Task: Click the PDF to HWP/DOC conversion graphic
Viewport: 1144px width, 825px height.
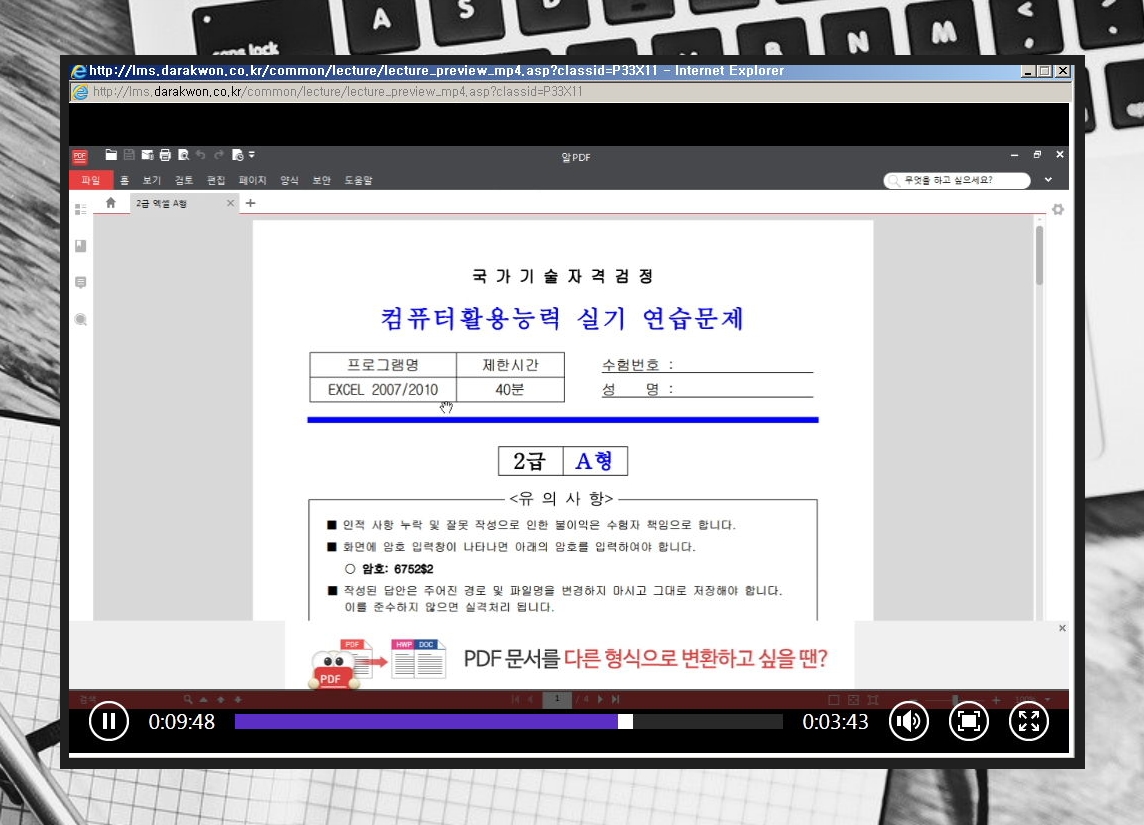Action: tap(377, 663)
